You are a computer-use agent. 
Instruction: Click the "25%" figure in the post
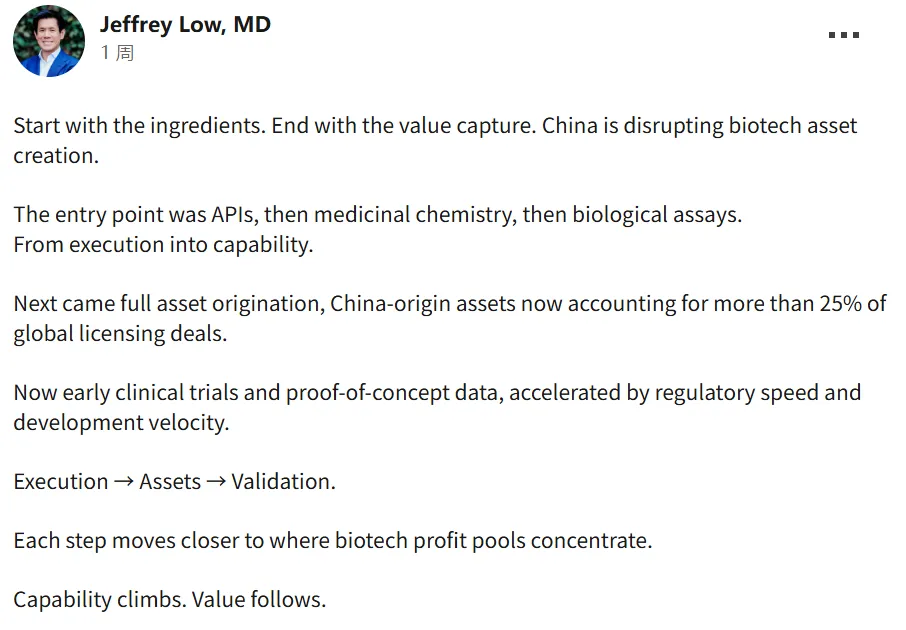pyautogui.click(x=839, y=304)
